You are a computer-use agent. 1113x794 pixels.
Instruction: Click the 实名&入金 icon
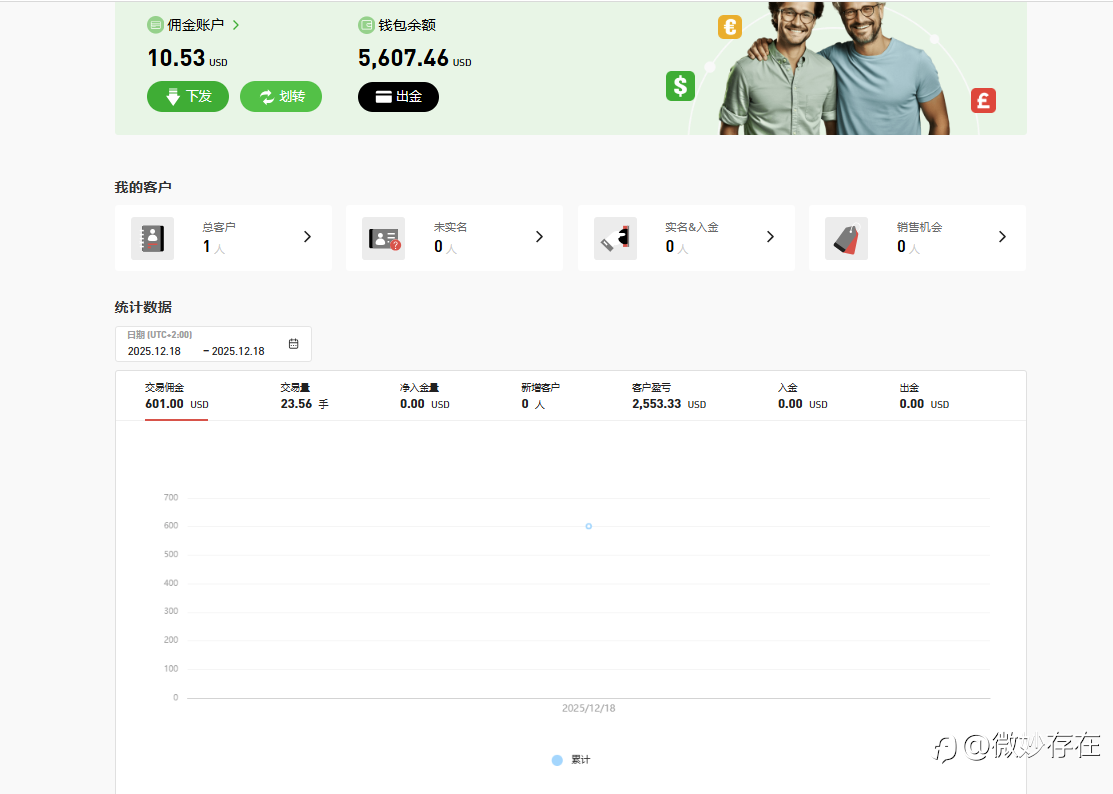tap(615, 238)
